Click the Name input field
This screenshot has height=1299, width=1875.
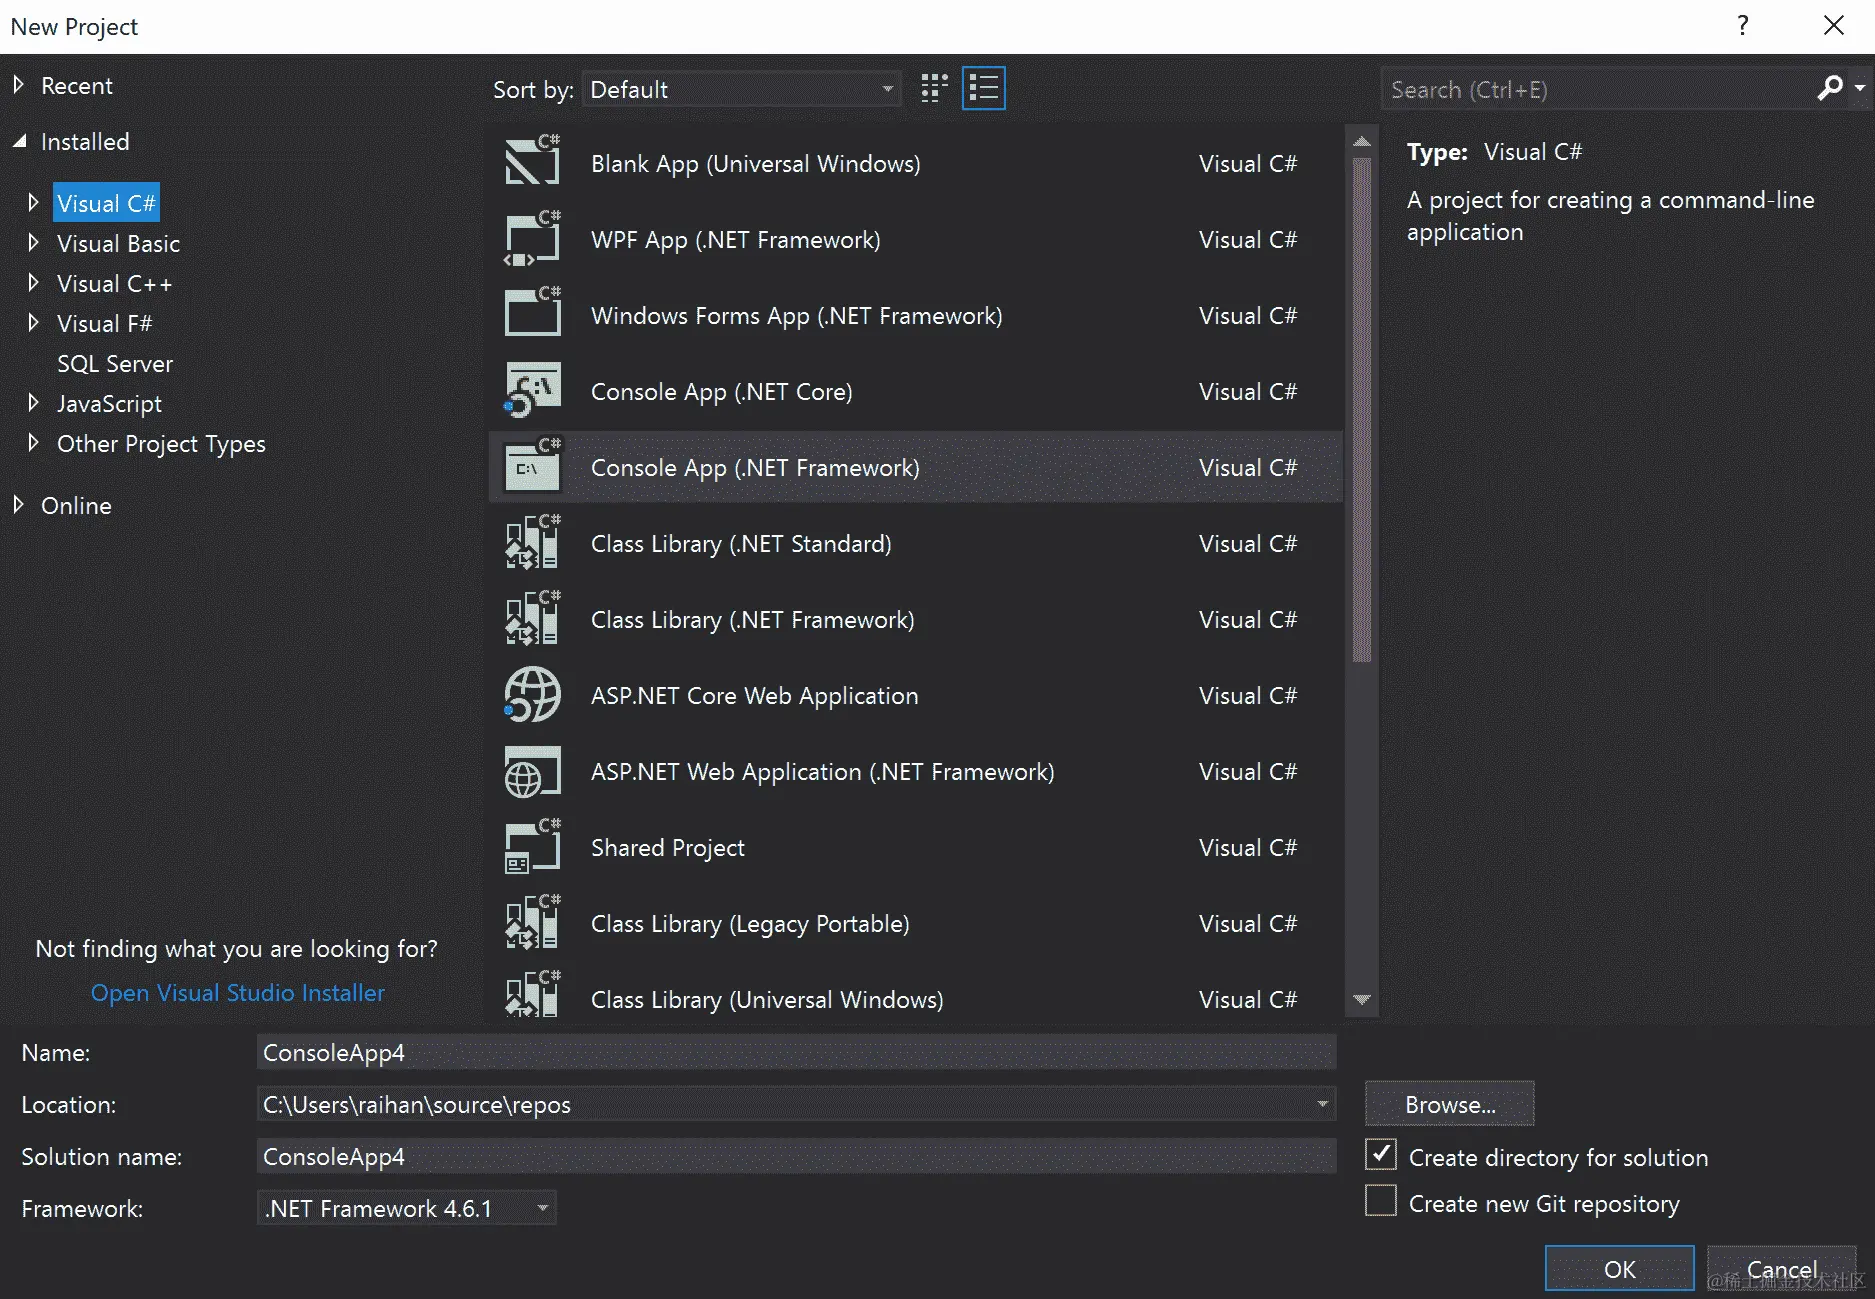click(796, 1052)
